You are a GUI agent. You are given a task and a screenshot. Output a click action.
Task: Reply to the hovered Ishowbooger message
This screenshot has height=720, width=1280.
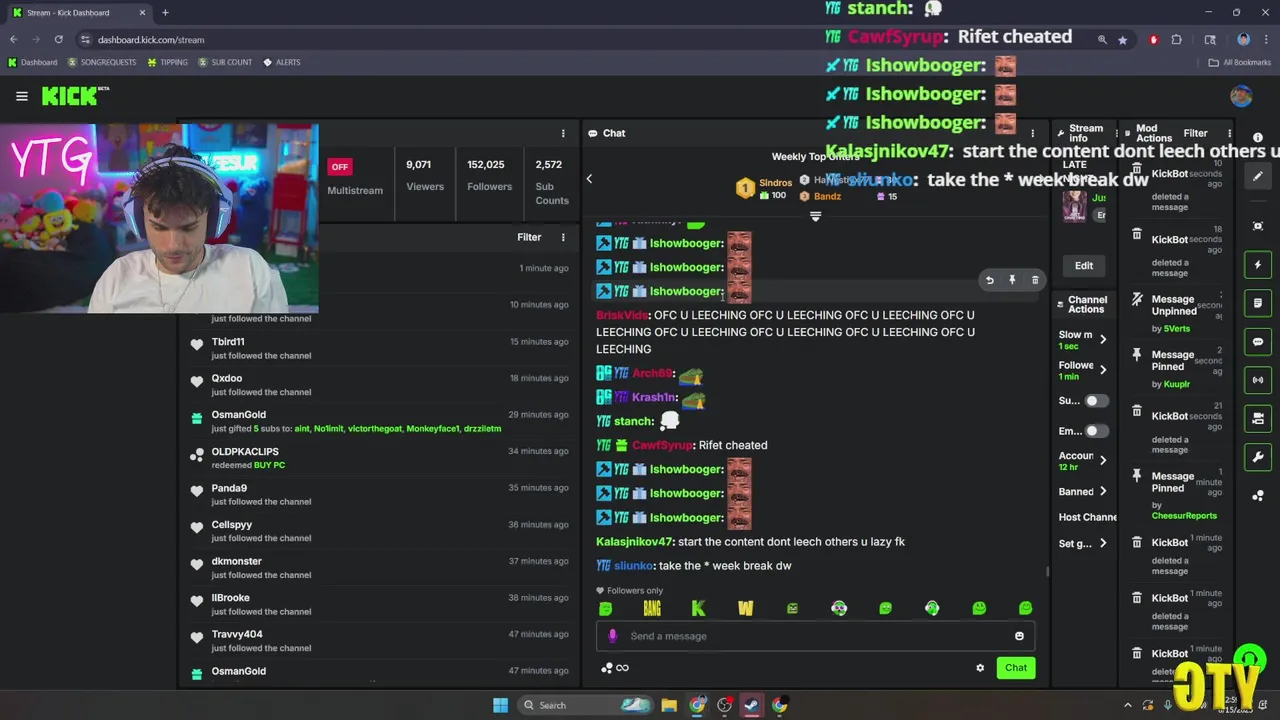click(x=989, y=280)
